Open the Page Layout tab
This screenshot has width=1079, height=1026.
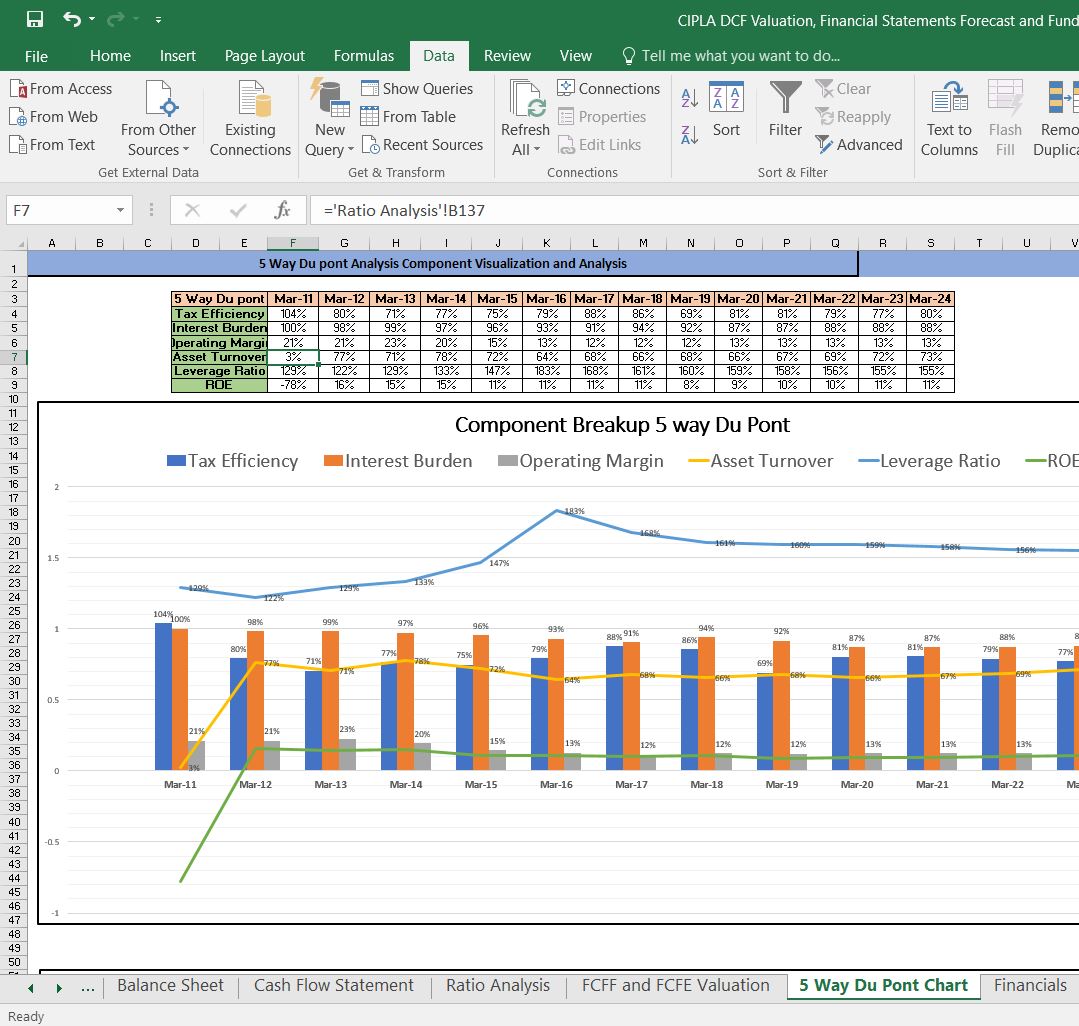coord(264,56)
